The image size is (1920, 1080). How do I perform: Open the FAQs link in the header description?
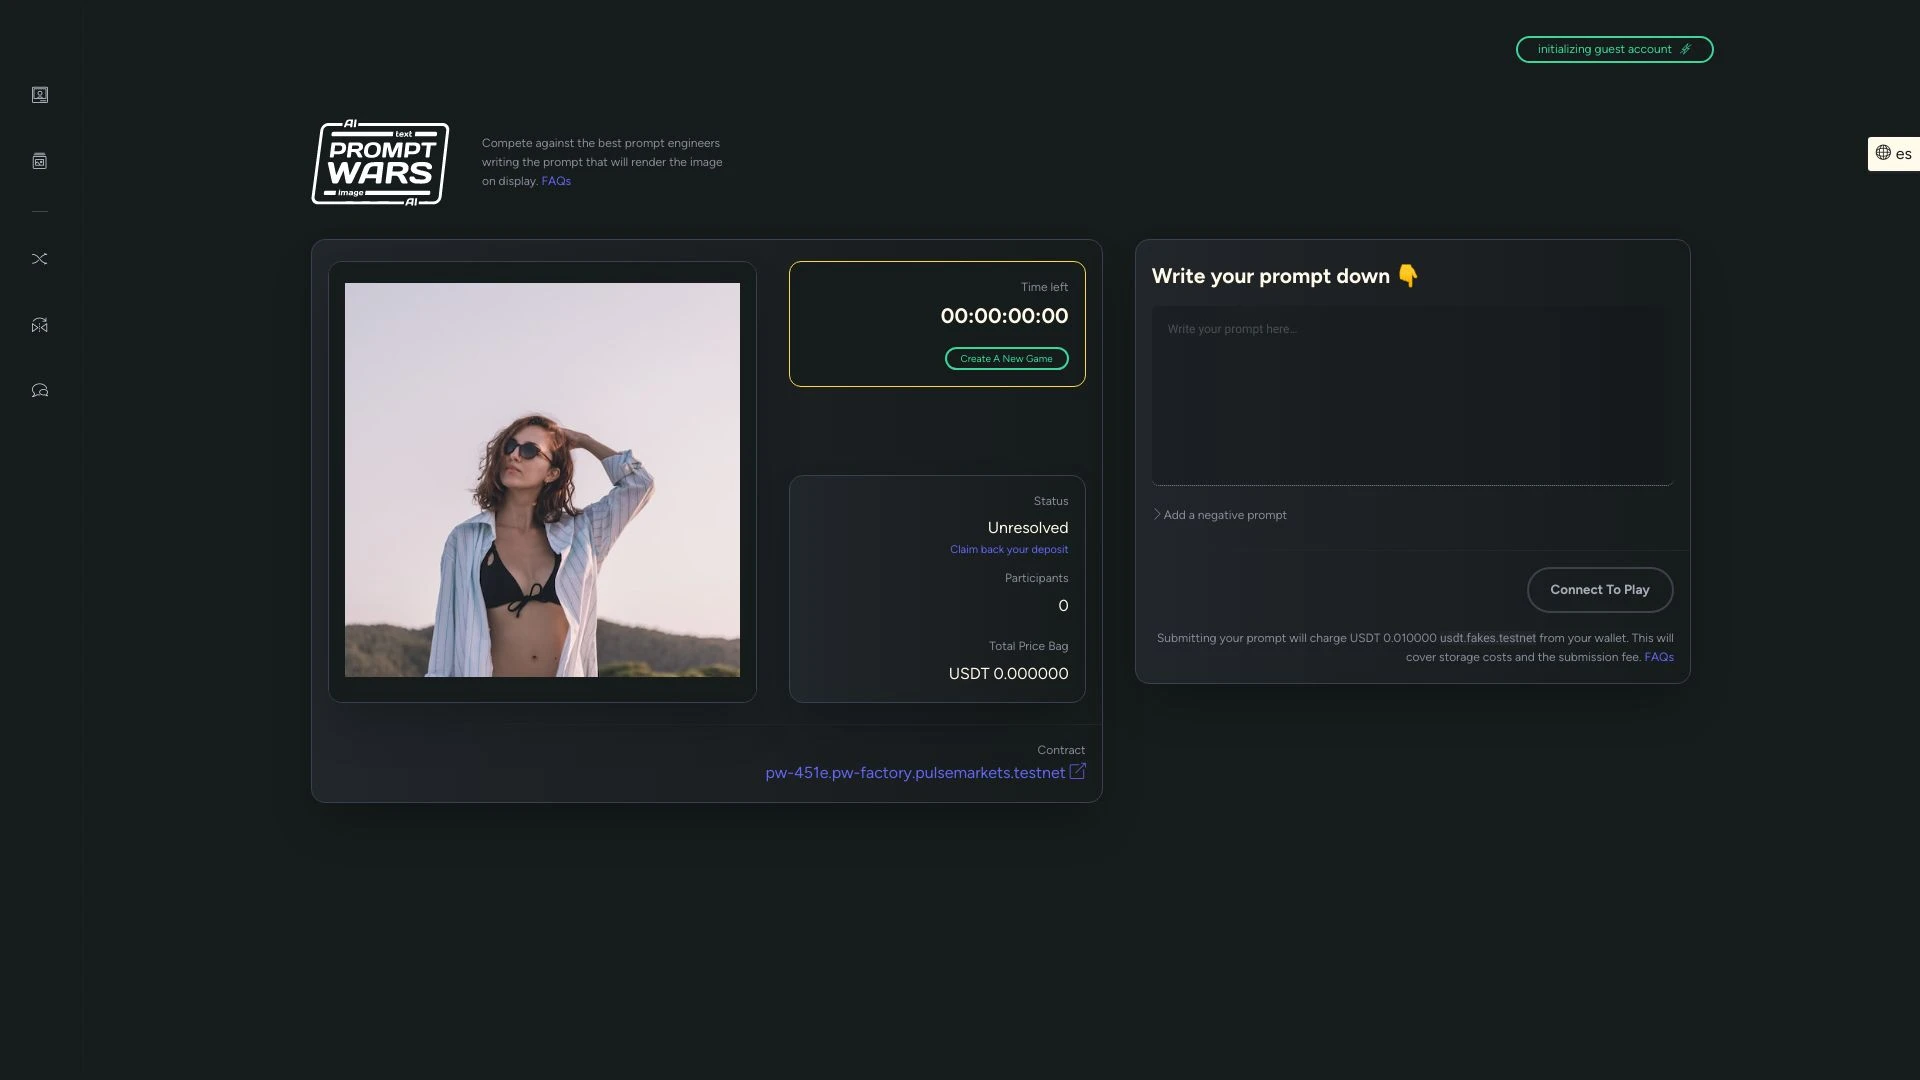pyautogui.click(x=556, y=181)
